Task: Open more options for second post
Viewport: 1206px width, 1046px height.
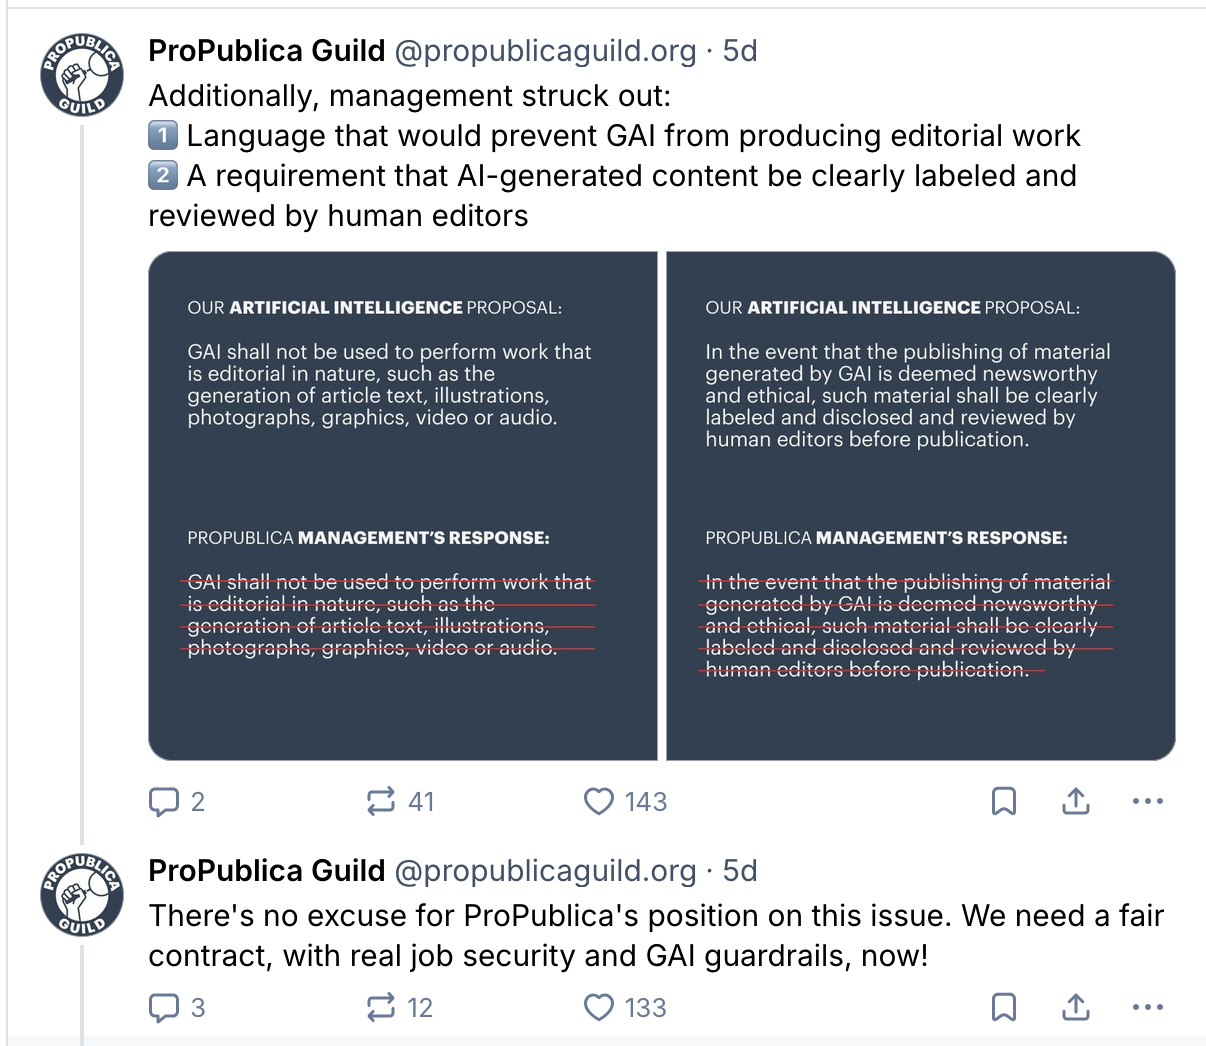Action: pyautogui.click(x=1148, y=1008)
